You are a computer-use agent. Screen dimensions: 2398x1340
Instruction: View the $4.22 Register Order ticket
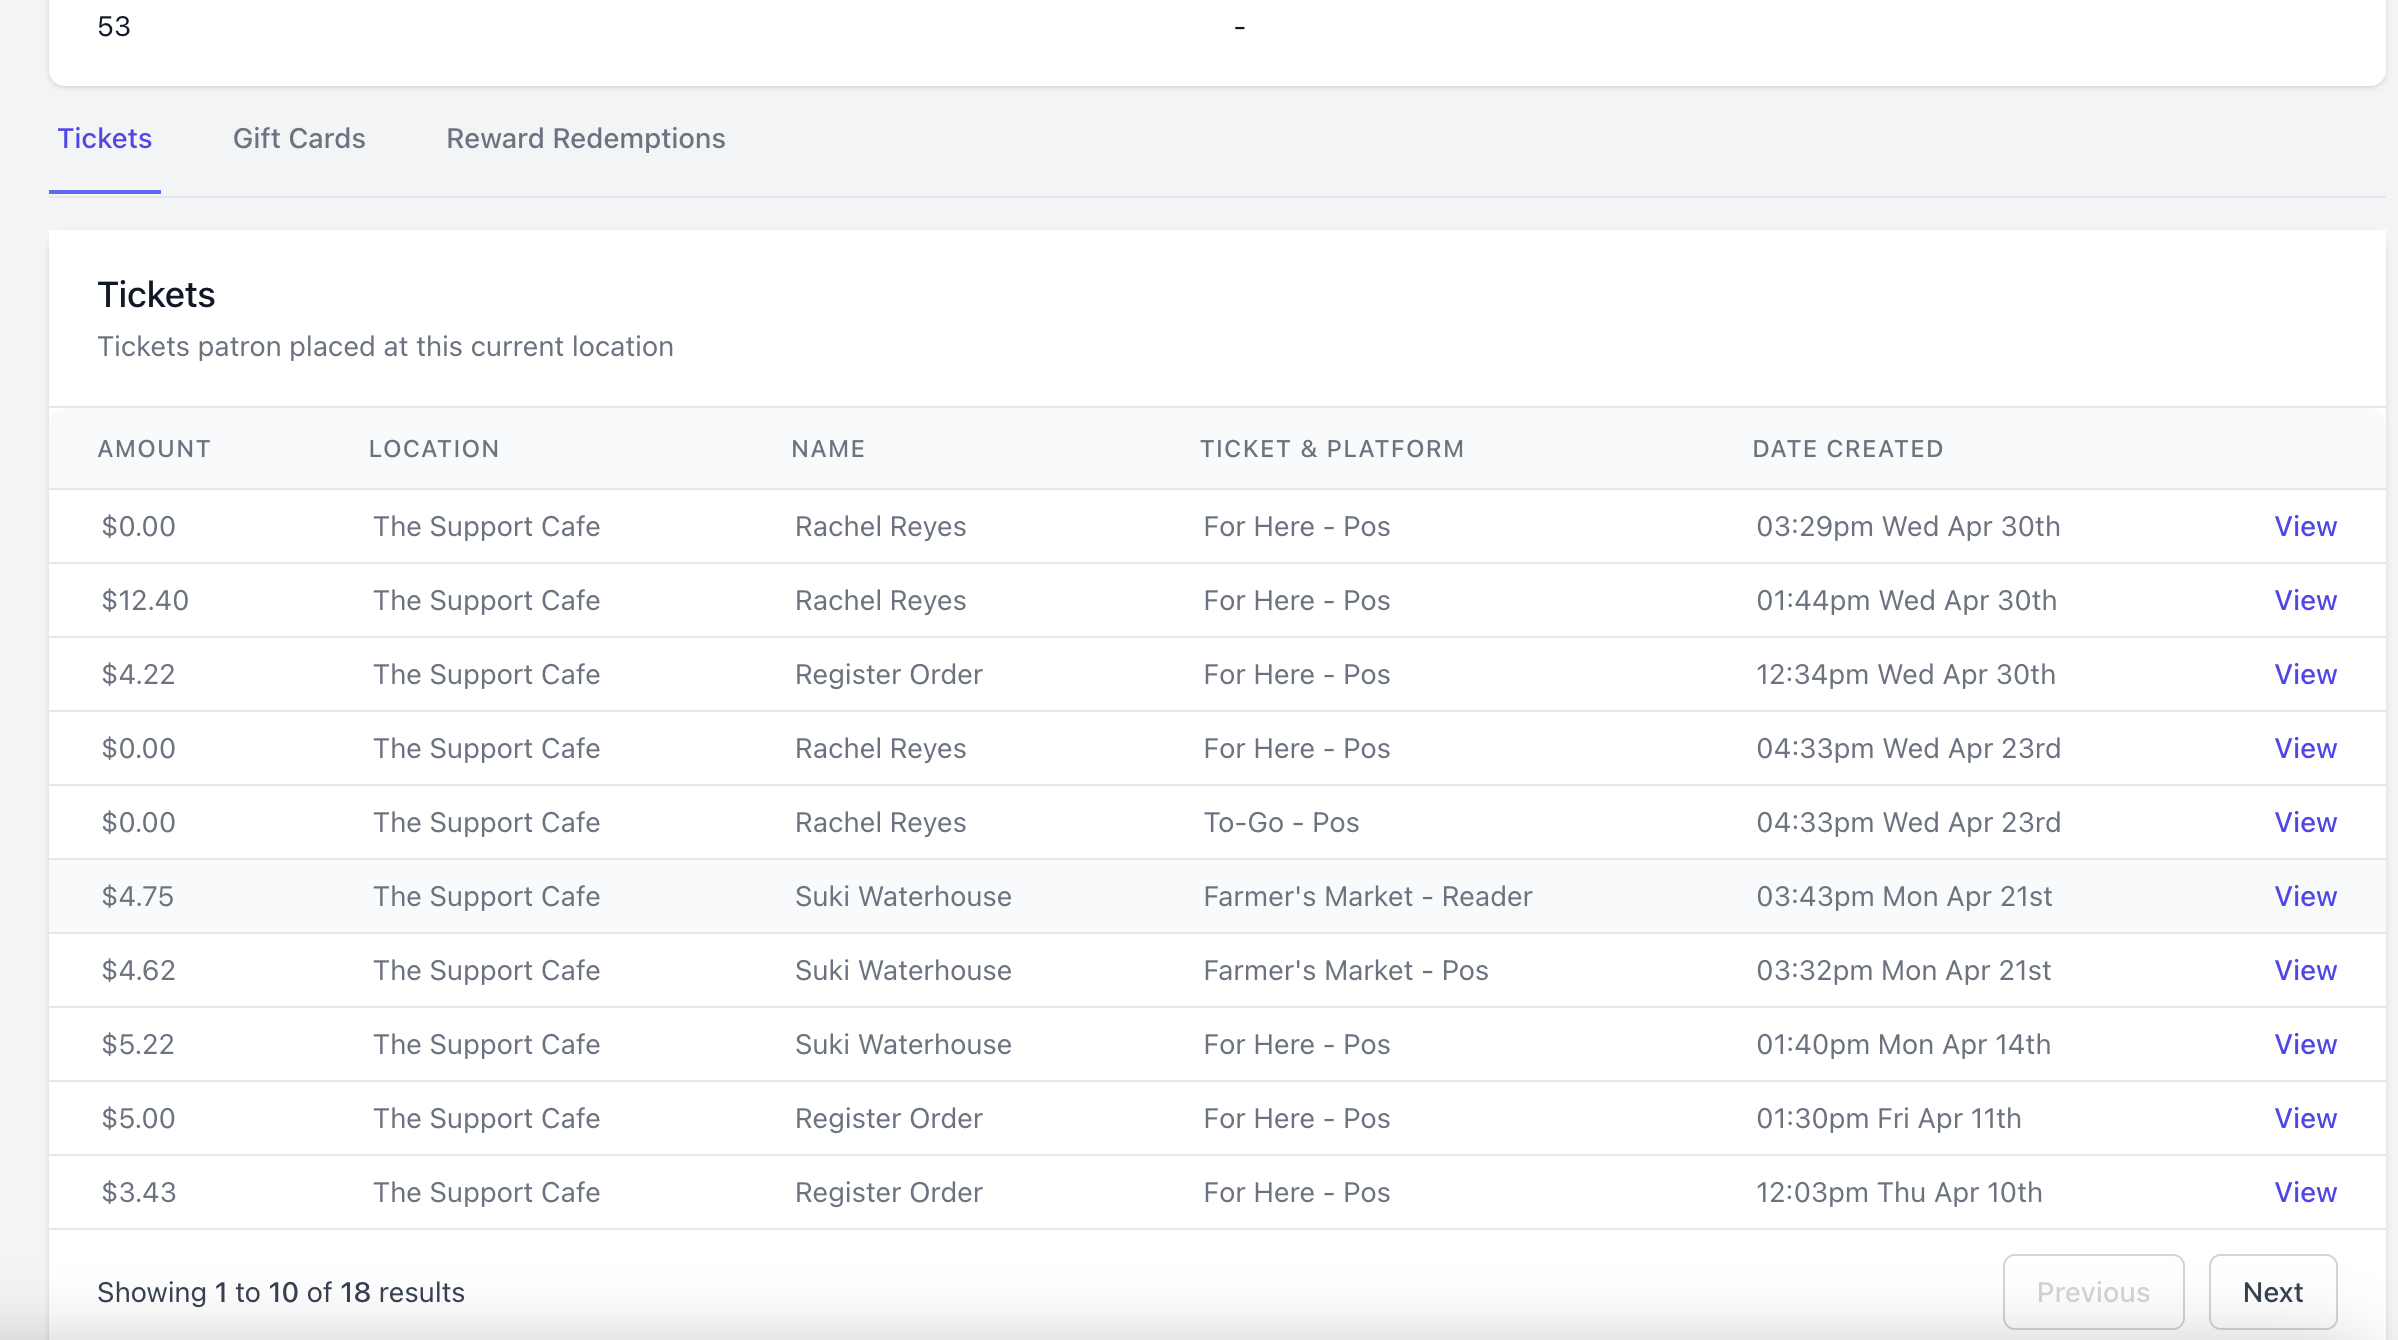[x=2305, y=674]
